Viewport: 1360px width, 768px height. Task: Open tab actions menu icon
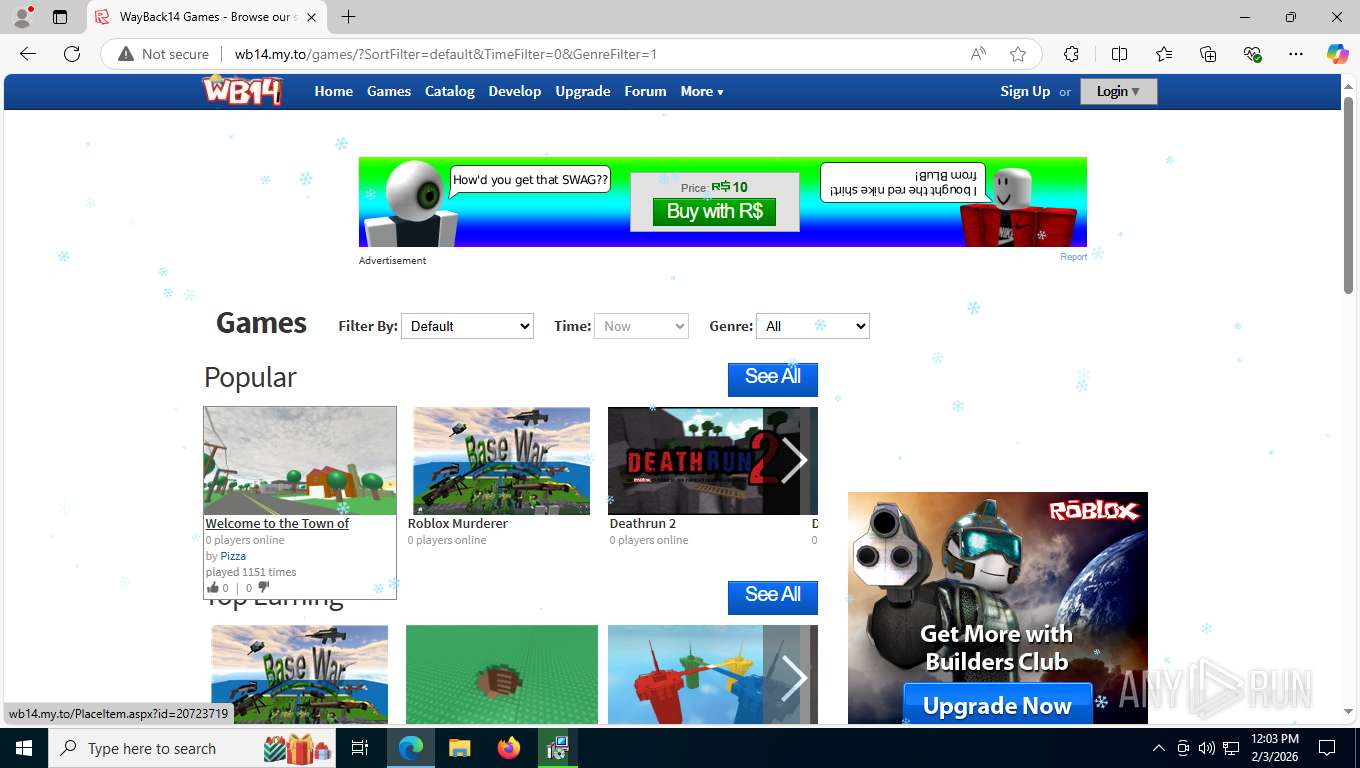click(60, 17)
